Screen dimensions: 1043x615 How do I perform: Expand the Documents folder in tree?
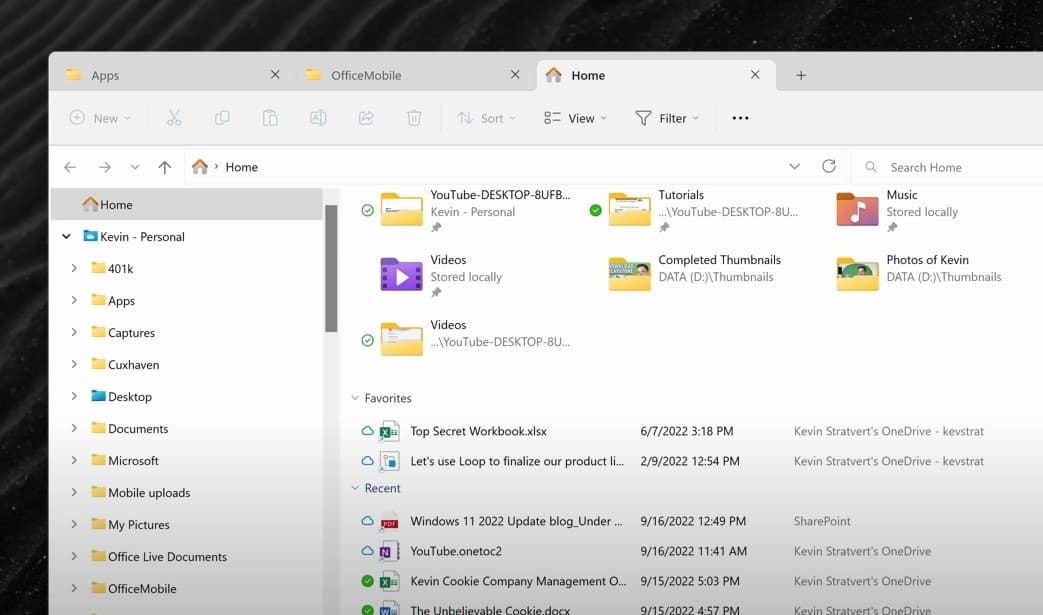point(74,429)
